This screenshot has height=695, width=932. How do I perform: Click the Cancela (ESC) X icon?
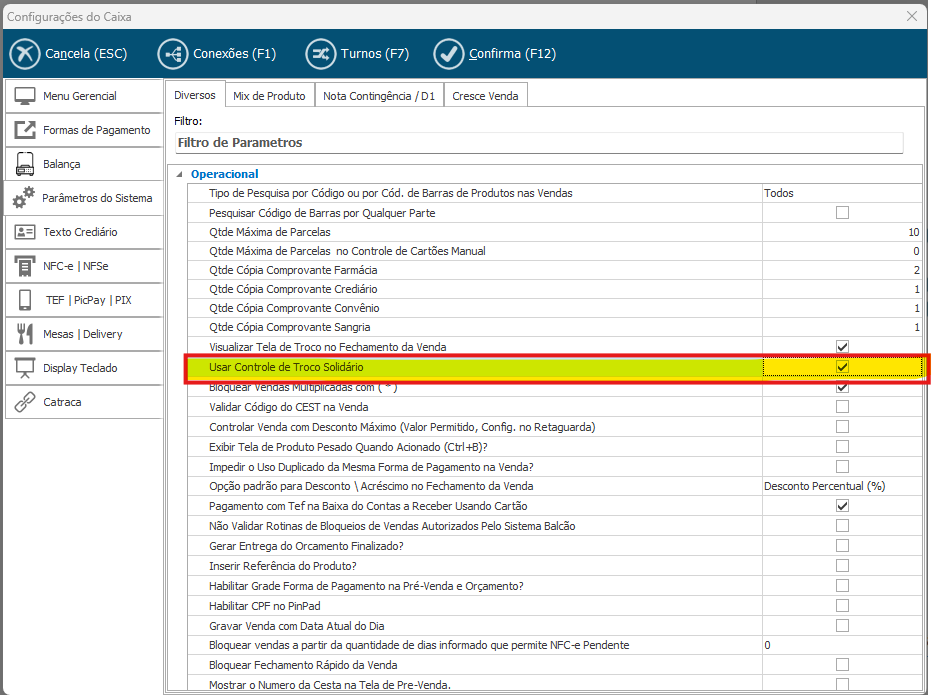pos(25,53)
